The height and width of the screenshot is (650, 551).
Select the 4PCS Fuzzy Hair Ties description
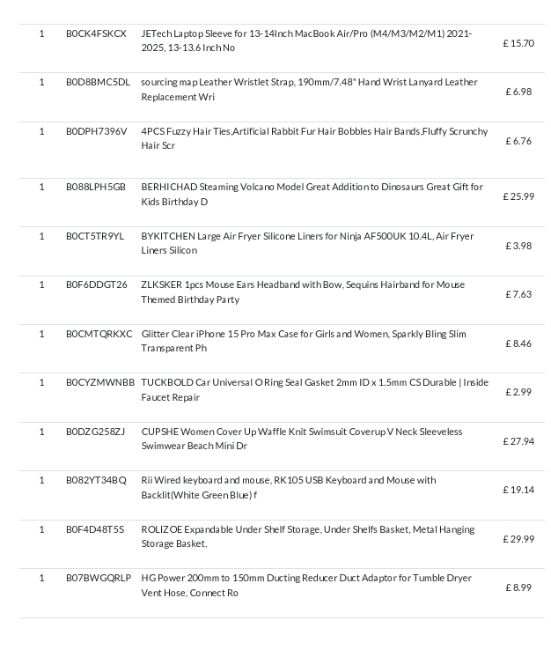[314, 138]
